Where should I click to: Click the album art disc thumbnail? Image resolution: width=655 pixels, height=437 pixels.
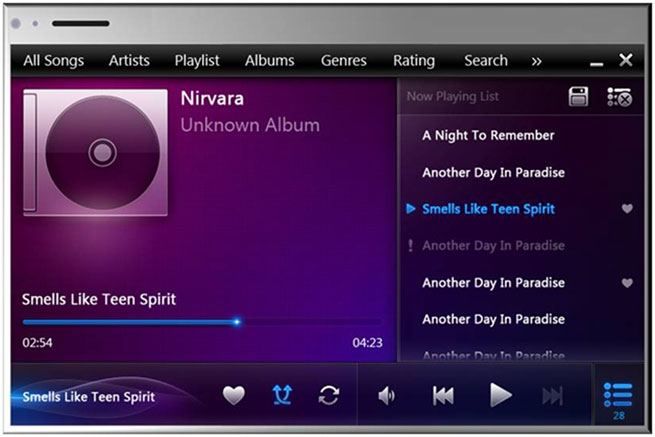click(x=96, y=152)
